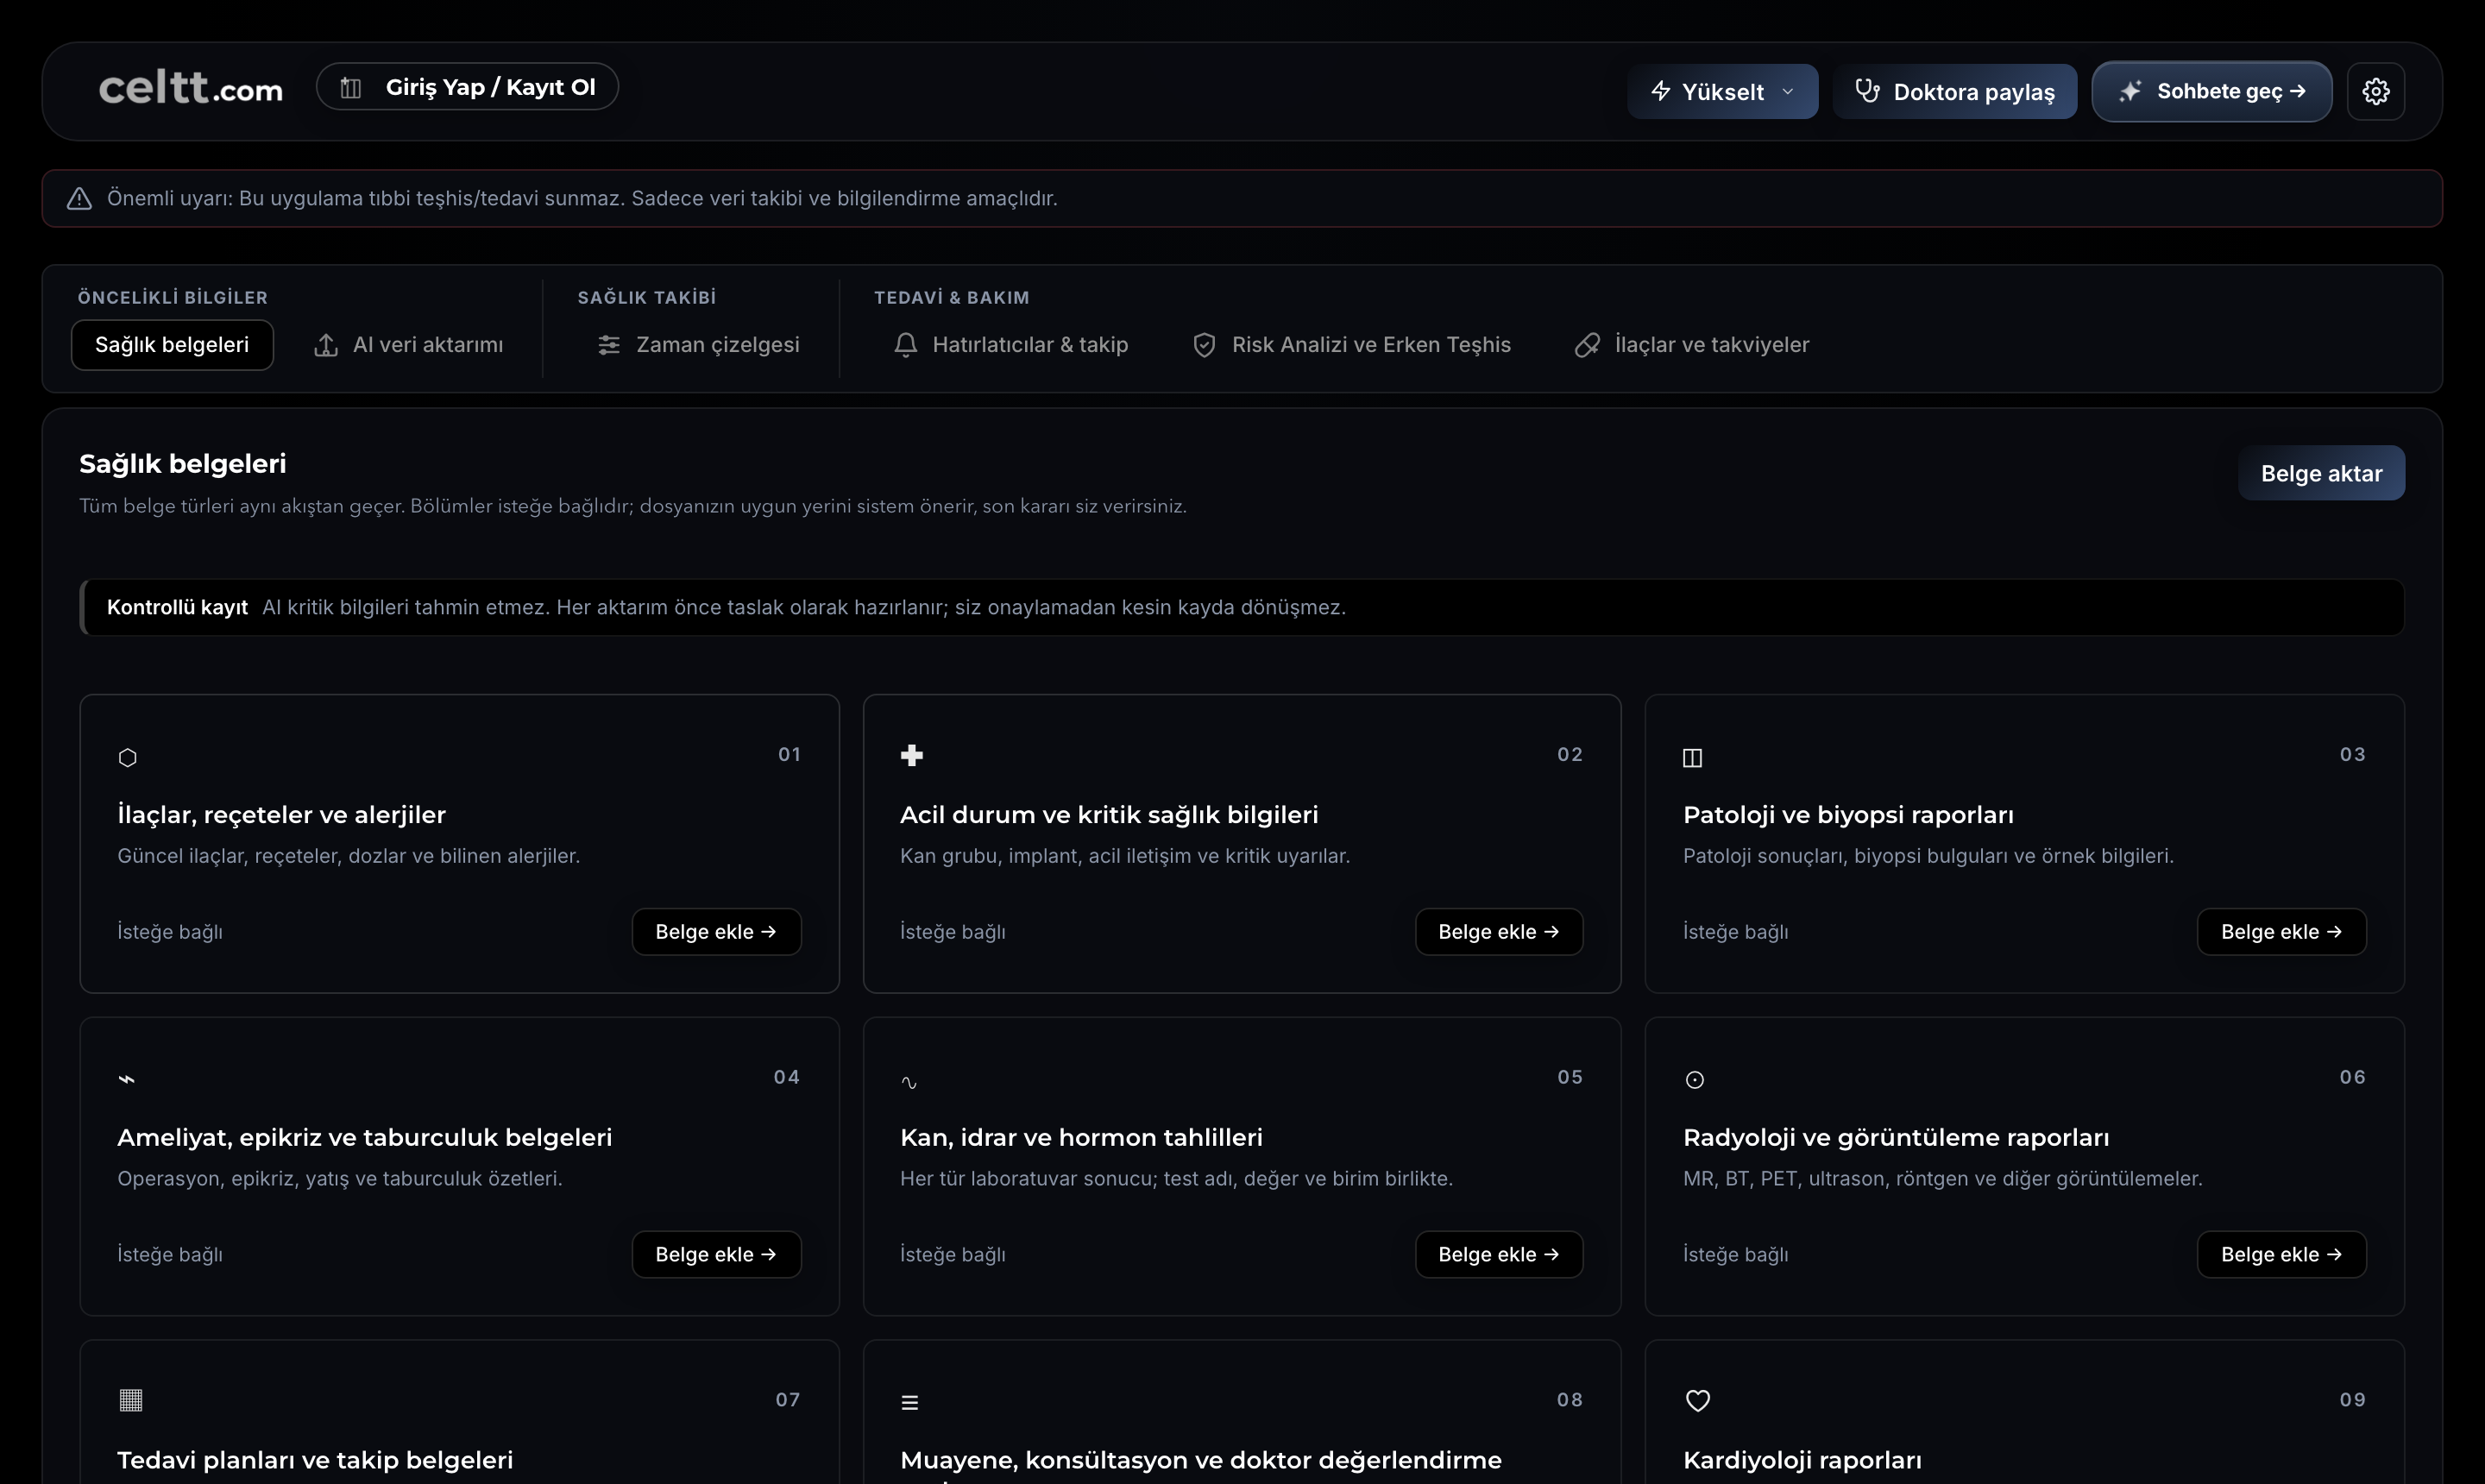The height and width of the screenshot is (1484, 2485).
Task: Add document to Patoloji ve biyopsi raporları
Action: click(2281, 931)
